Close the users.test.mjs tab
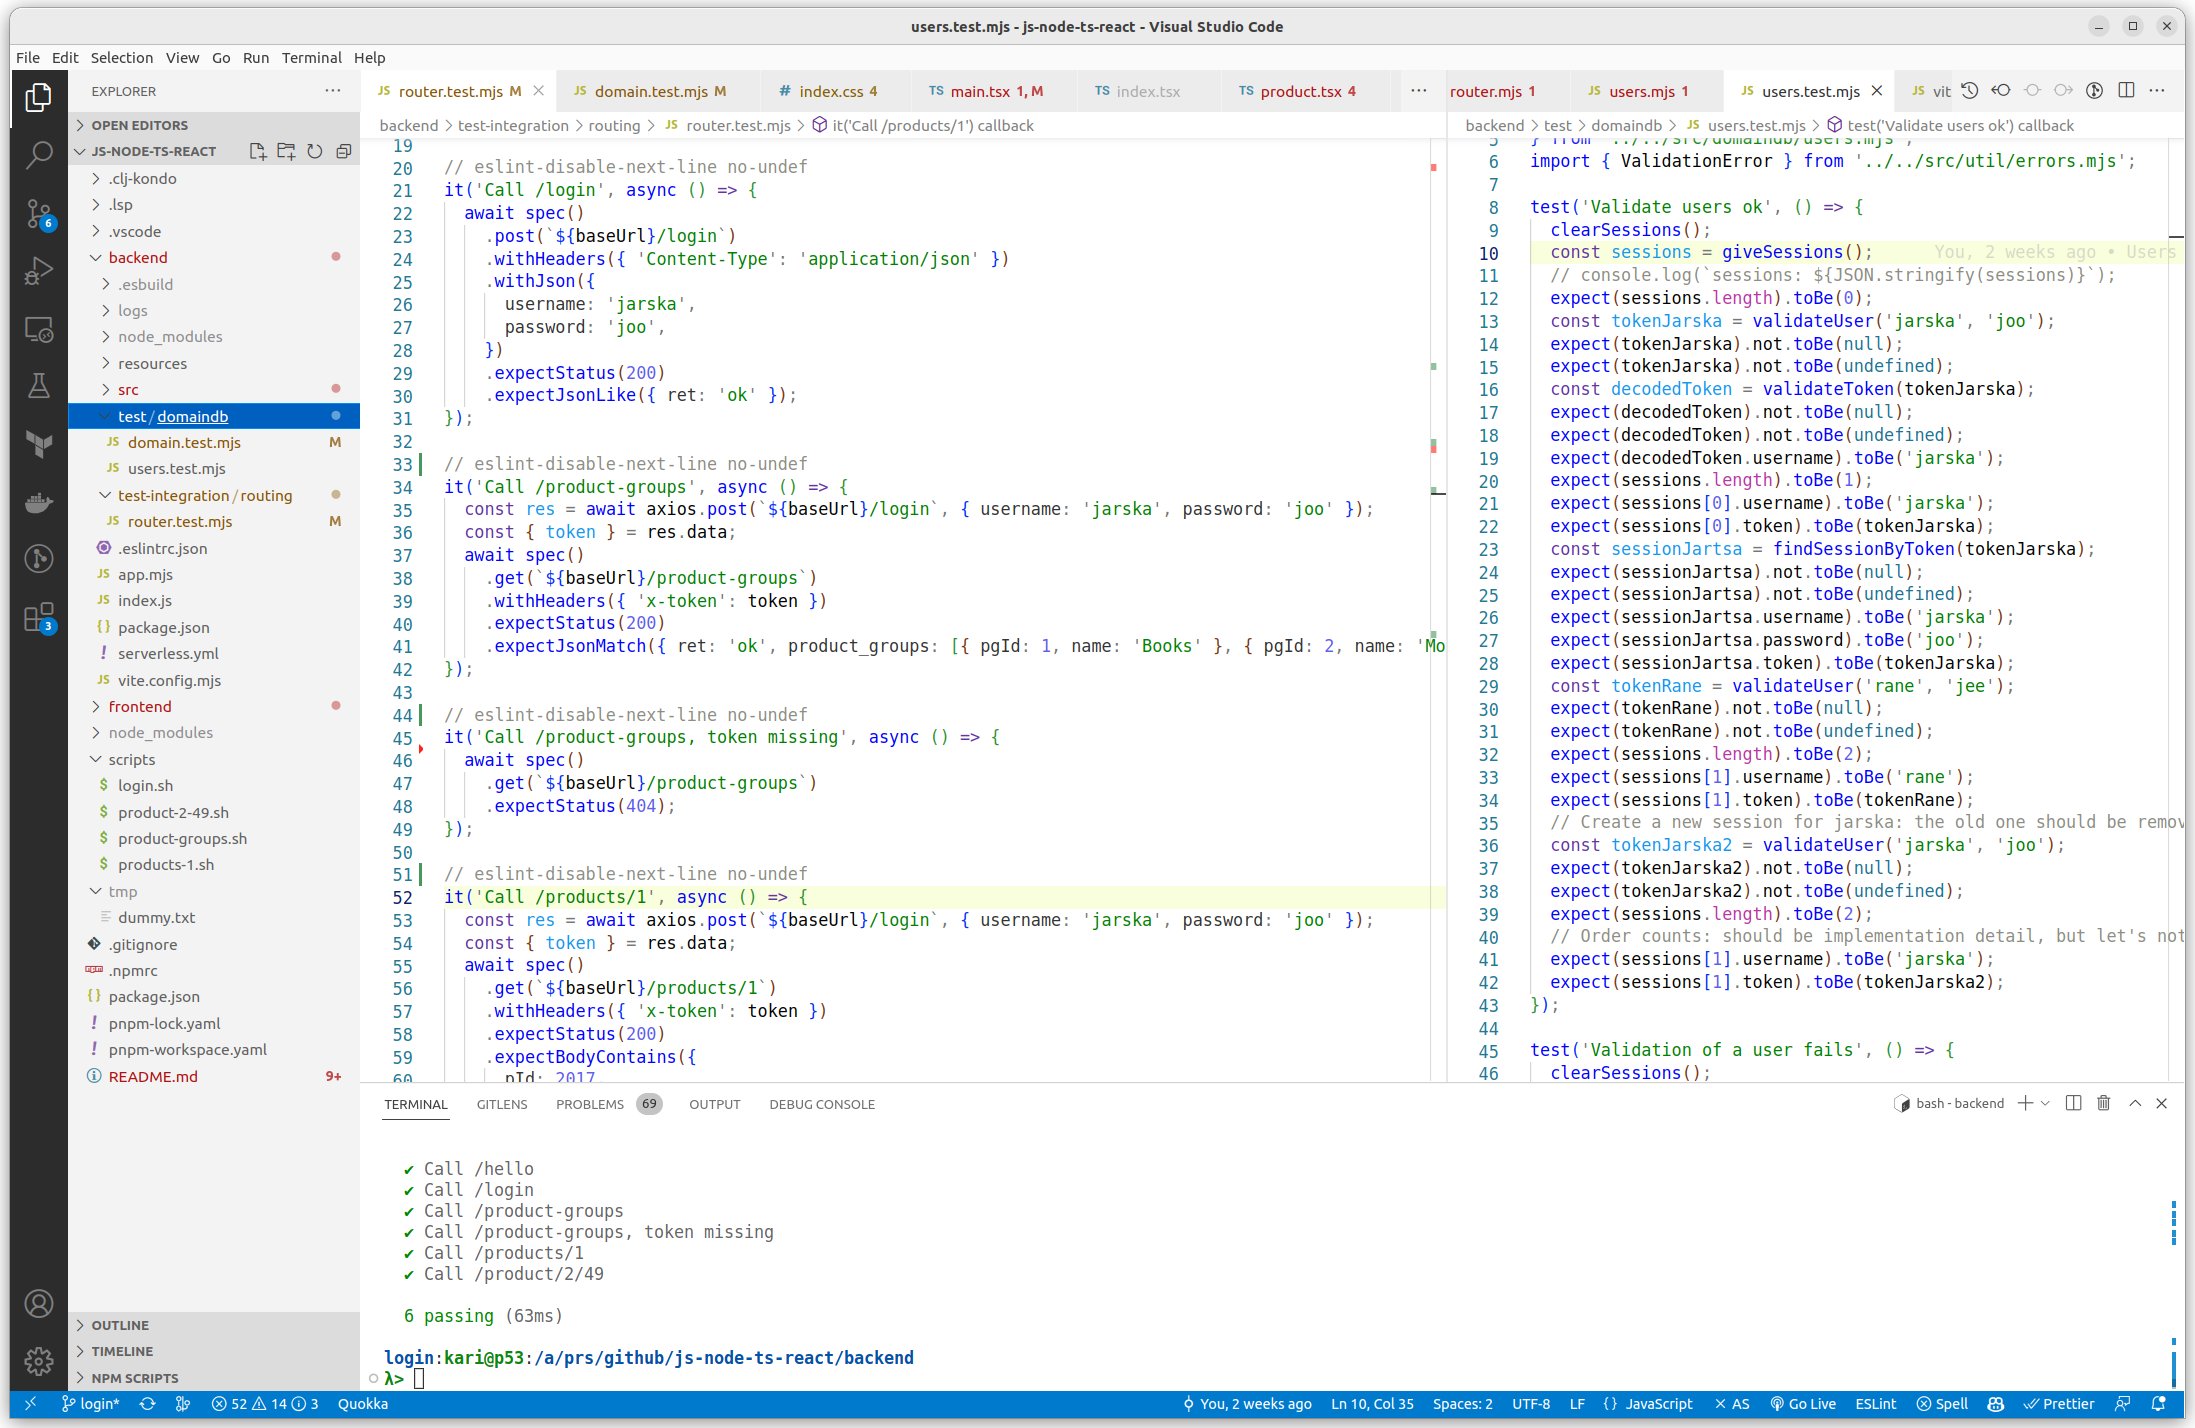2195x1428 pixels. coord(1877,91)
